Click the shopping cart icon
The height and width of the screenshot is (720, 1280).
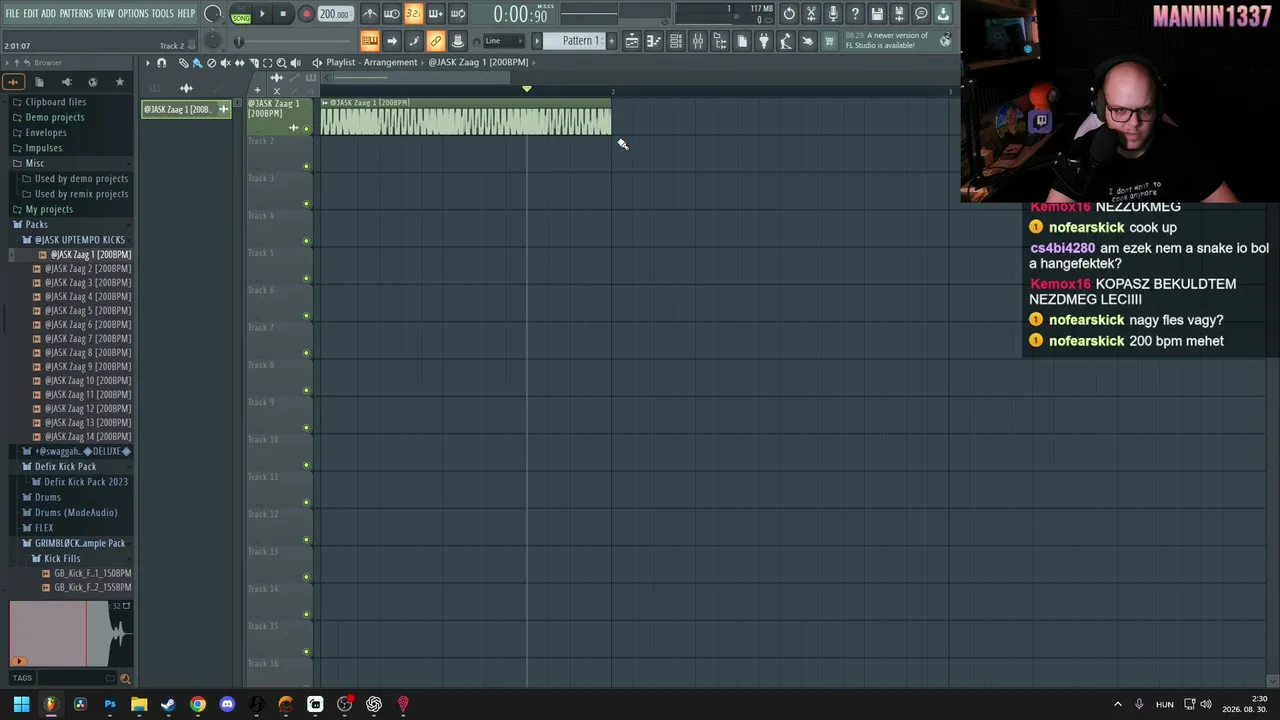coord(829,41)
